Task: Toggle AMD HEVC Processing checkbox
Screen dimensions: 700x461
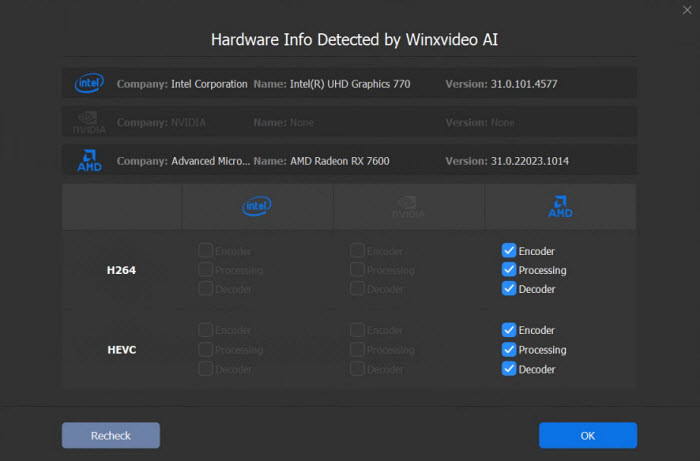Action: coord(509,350)
